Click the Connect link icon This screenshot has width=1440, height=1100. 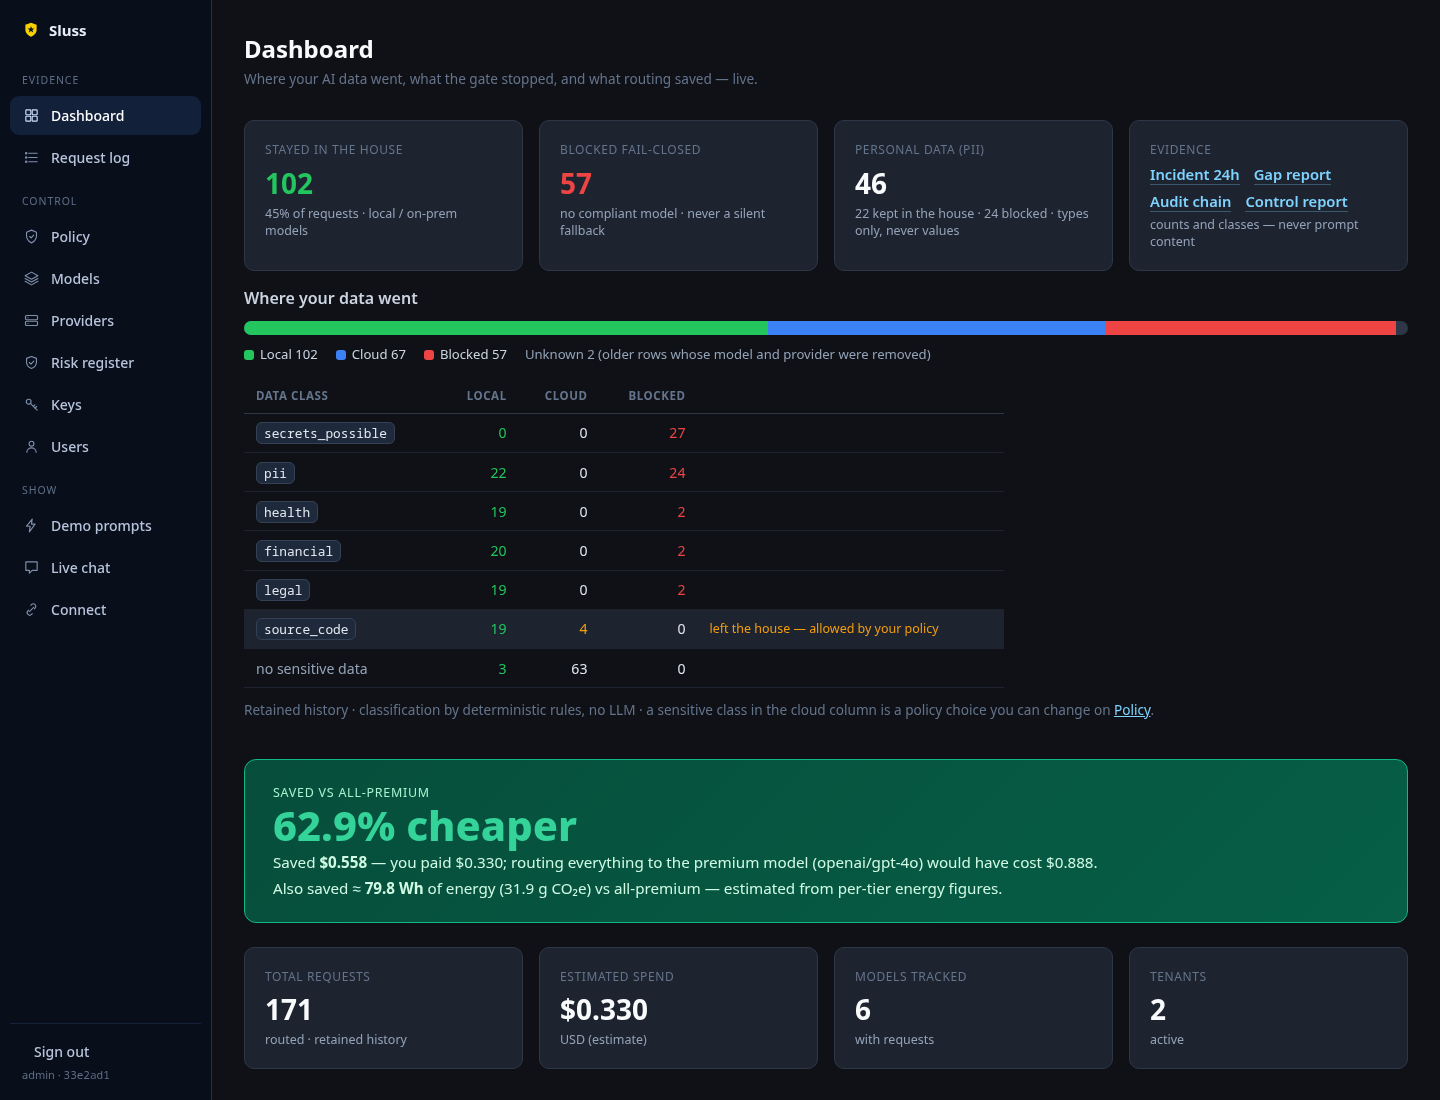31,610
